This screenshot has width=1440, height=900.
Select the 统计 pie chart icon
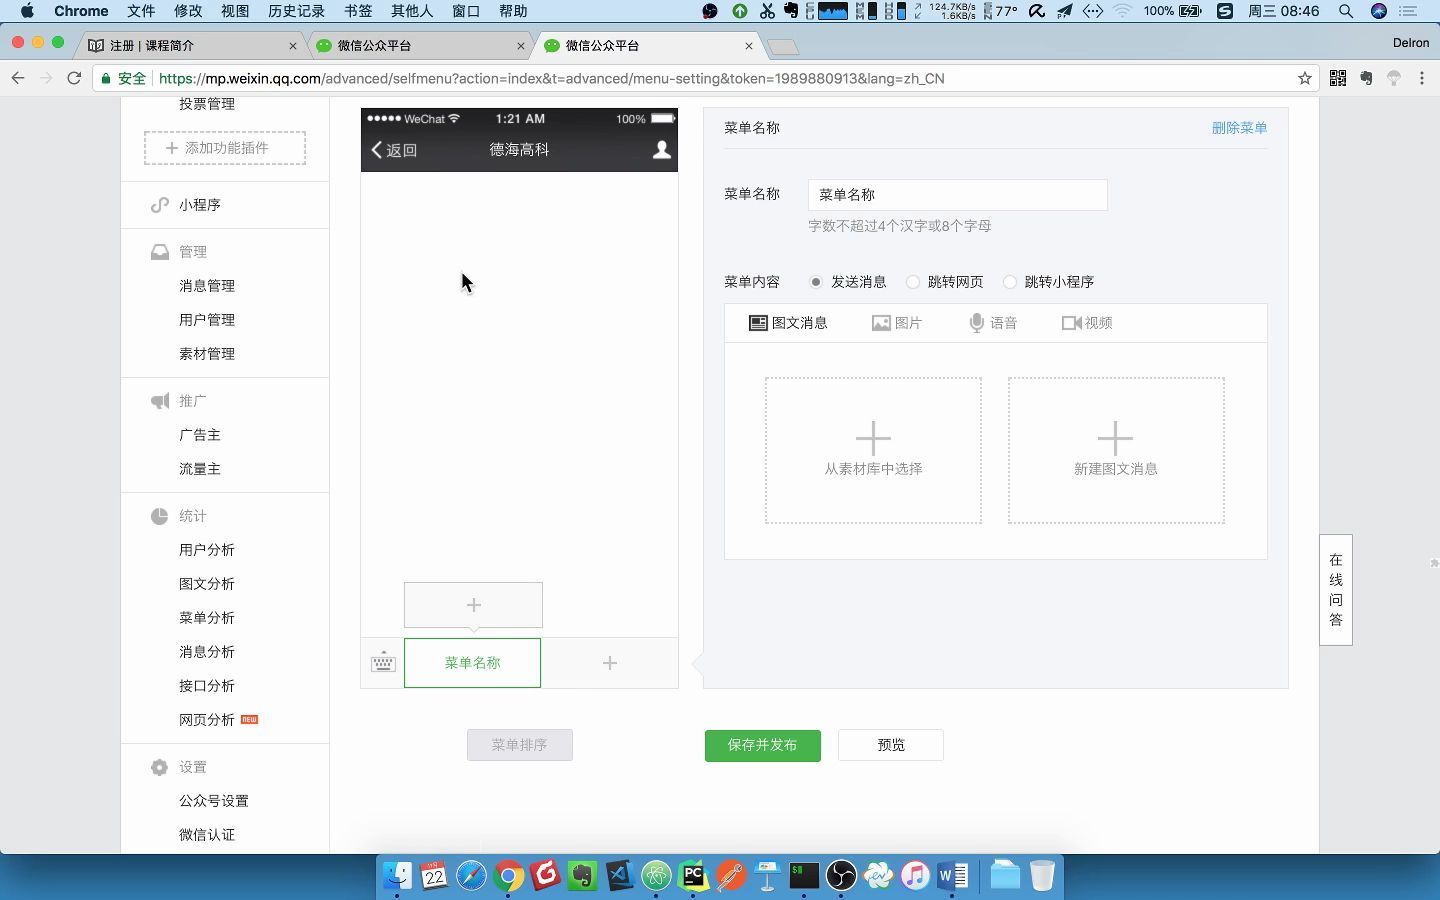tap(160, 516)
